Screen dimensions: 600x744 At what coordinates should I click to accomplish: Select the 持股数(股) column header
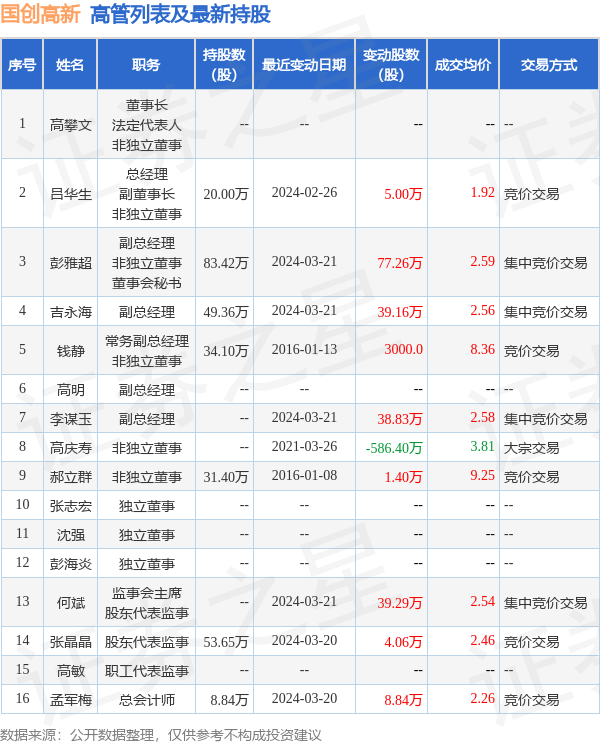(224, 65)
